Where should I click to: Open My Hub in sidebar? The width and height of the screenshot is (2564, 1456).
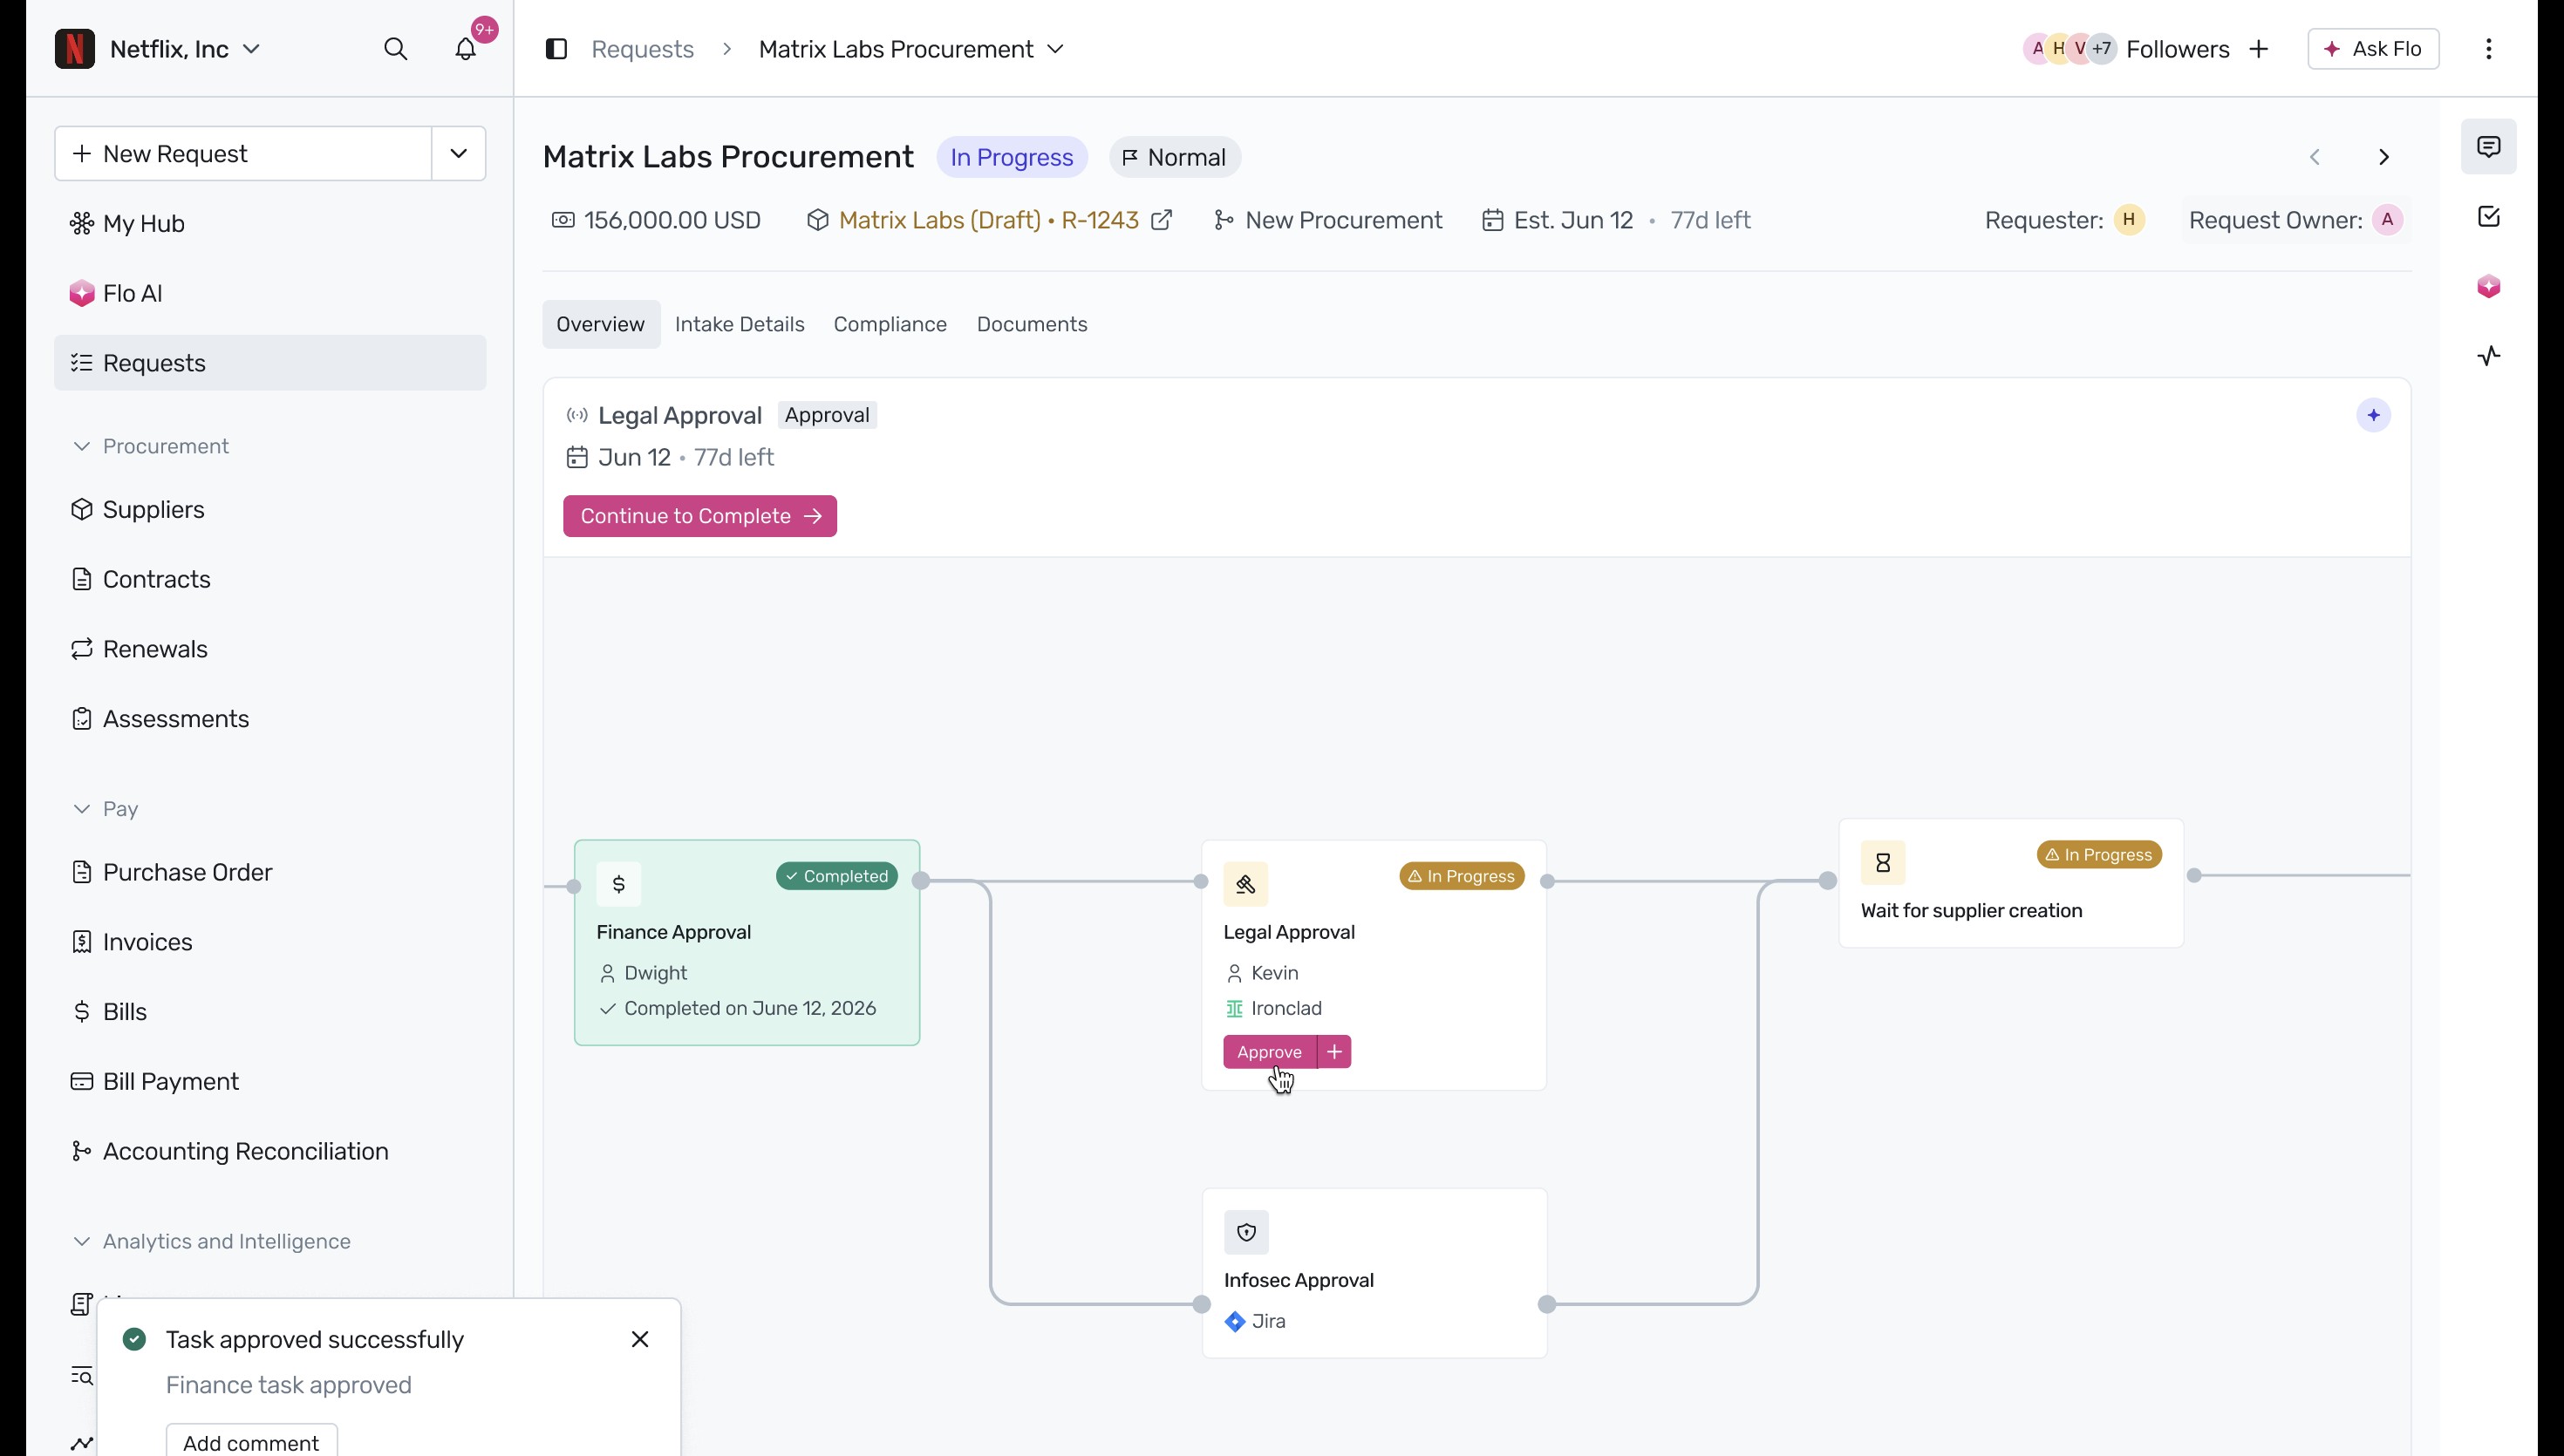tap(270, 223)
